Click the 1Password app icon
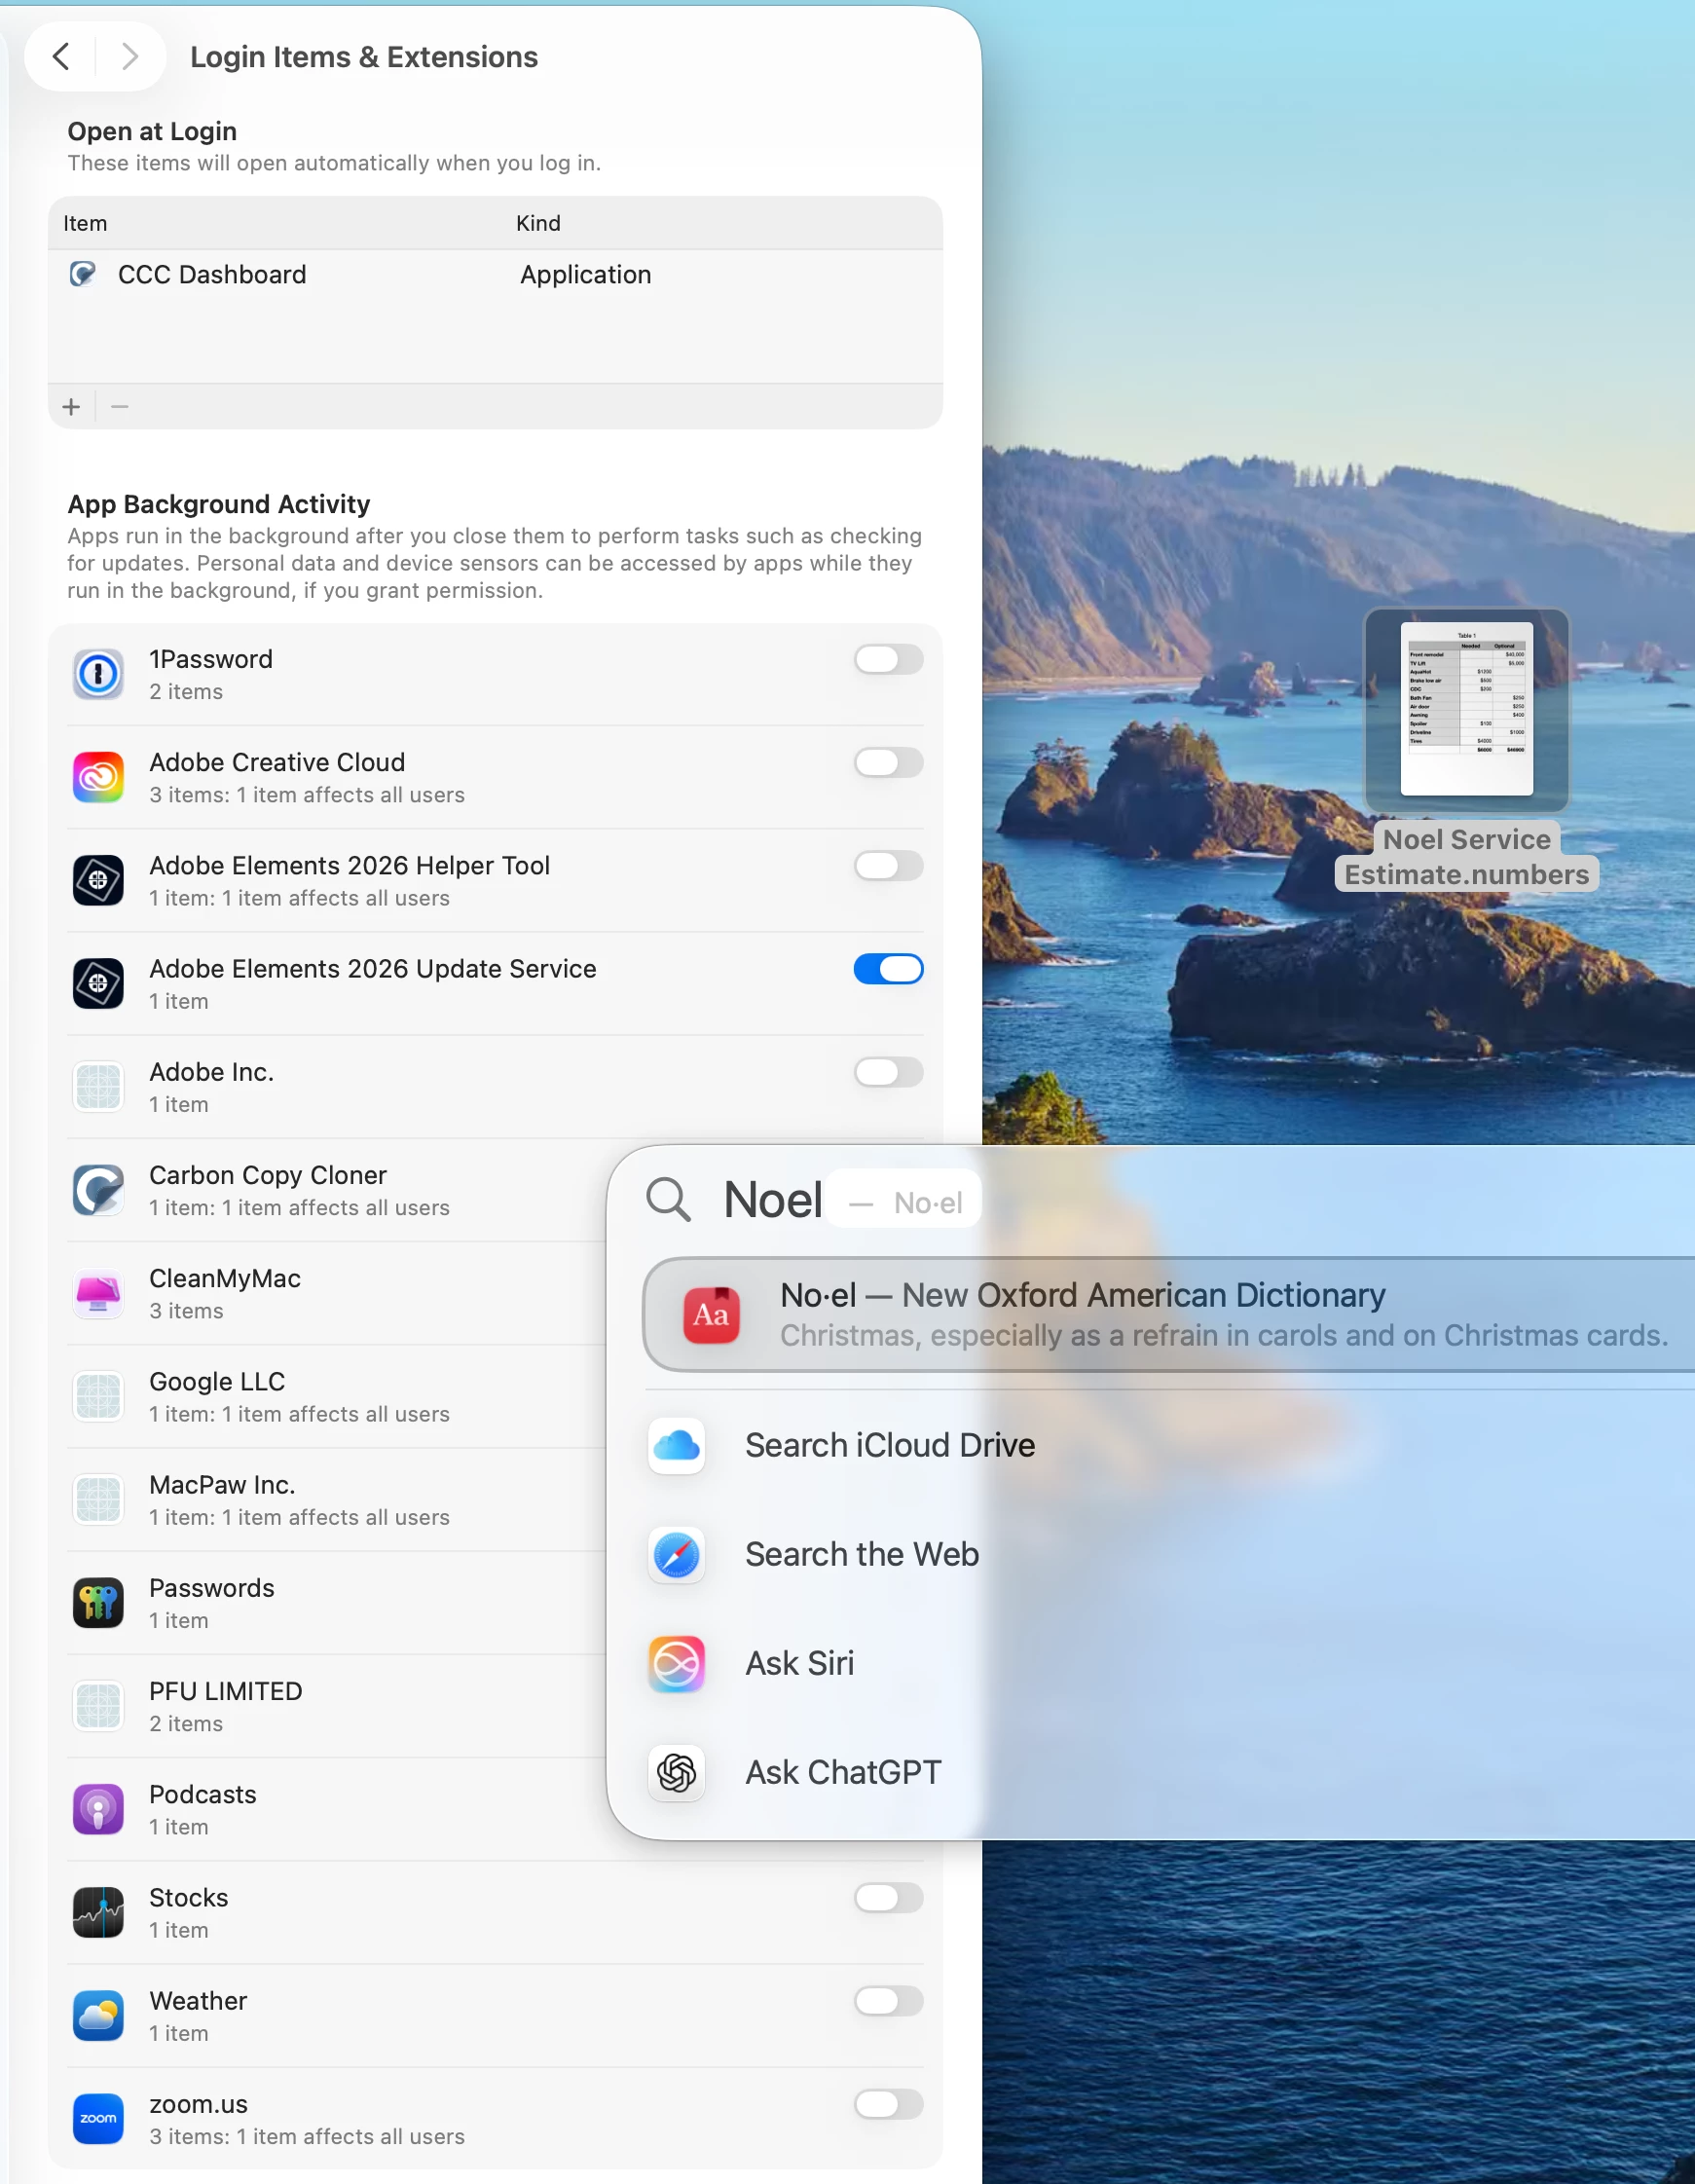Screen dimensions: 1695x2184 98,674
